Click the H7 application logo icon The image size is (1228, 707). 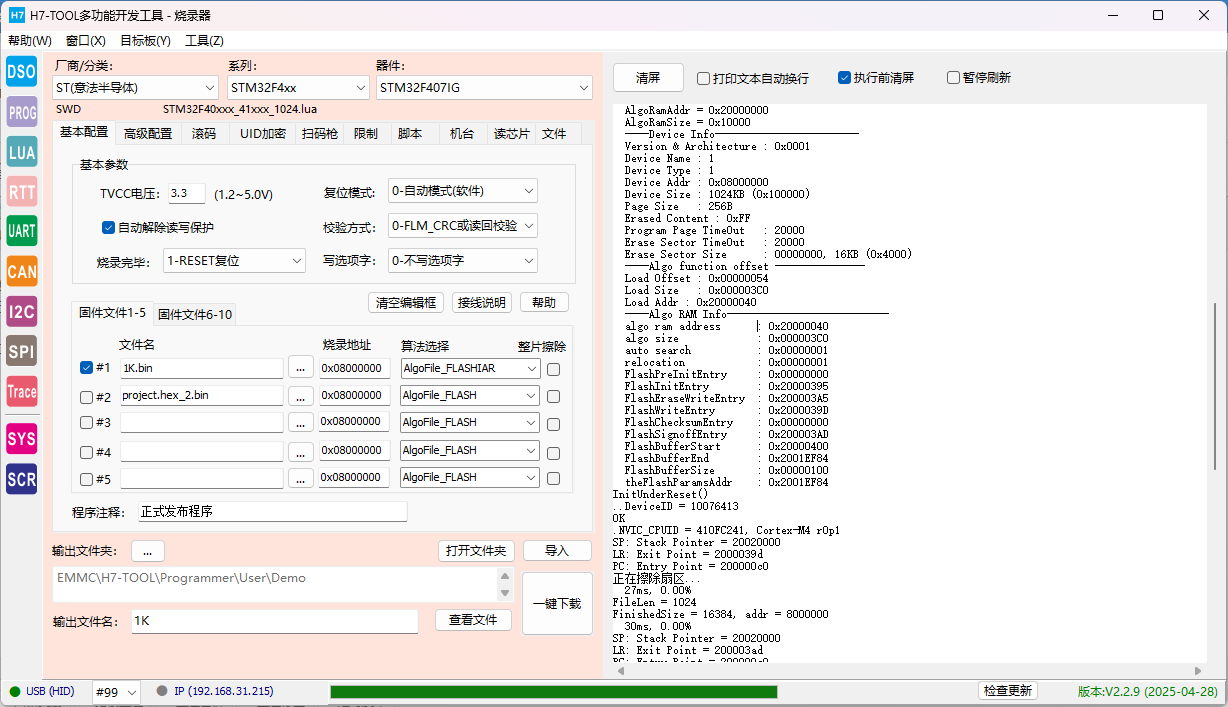17,15
